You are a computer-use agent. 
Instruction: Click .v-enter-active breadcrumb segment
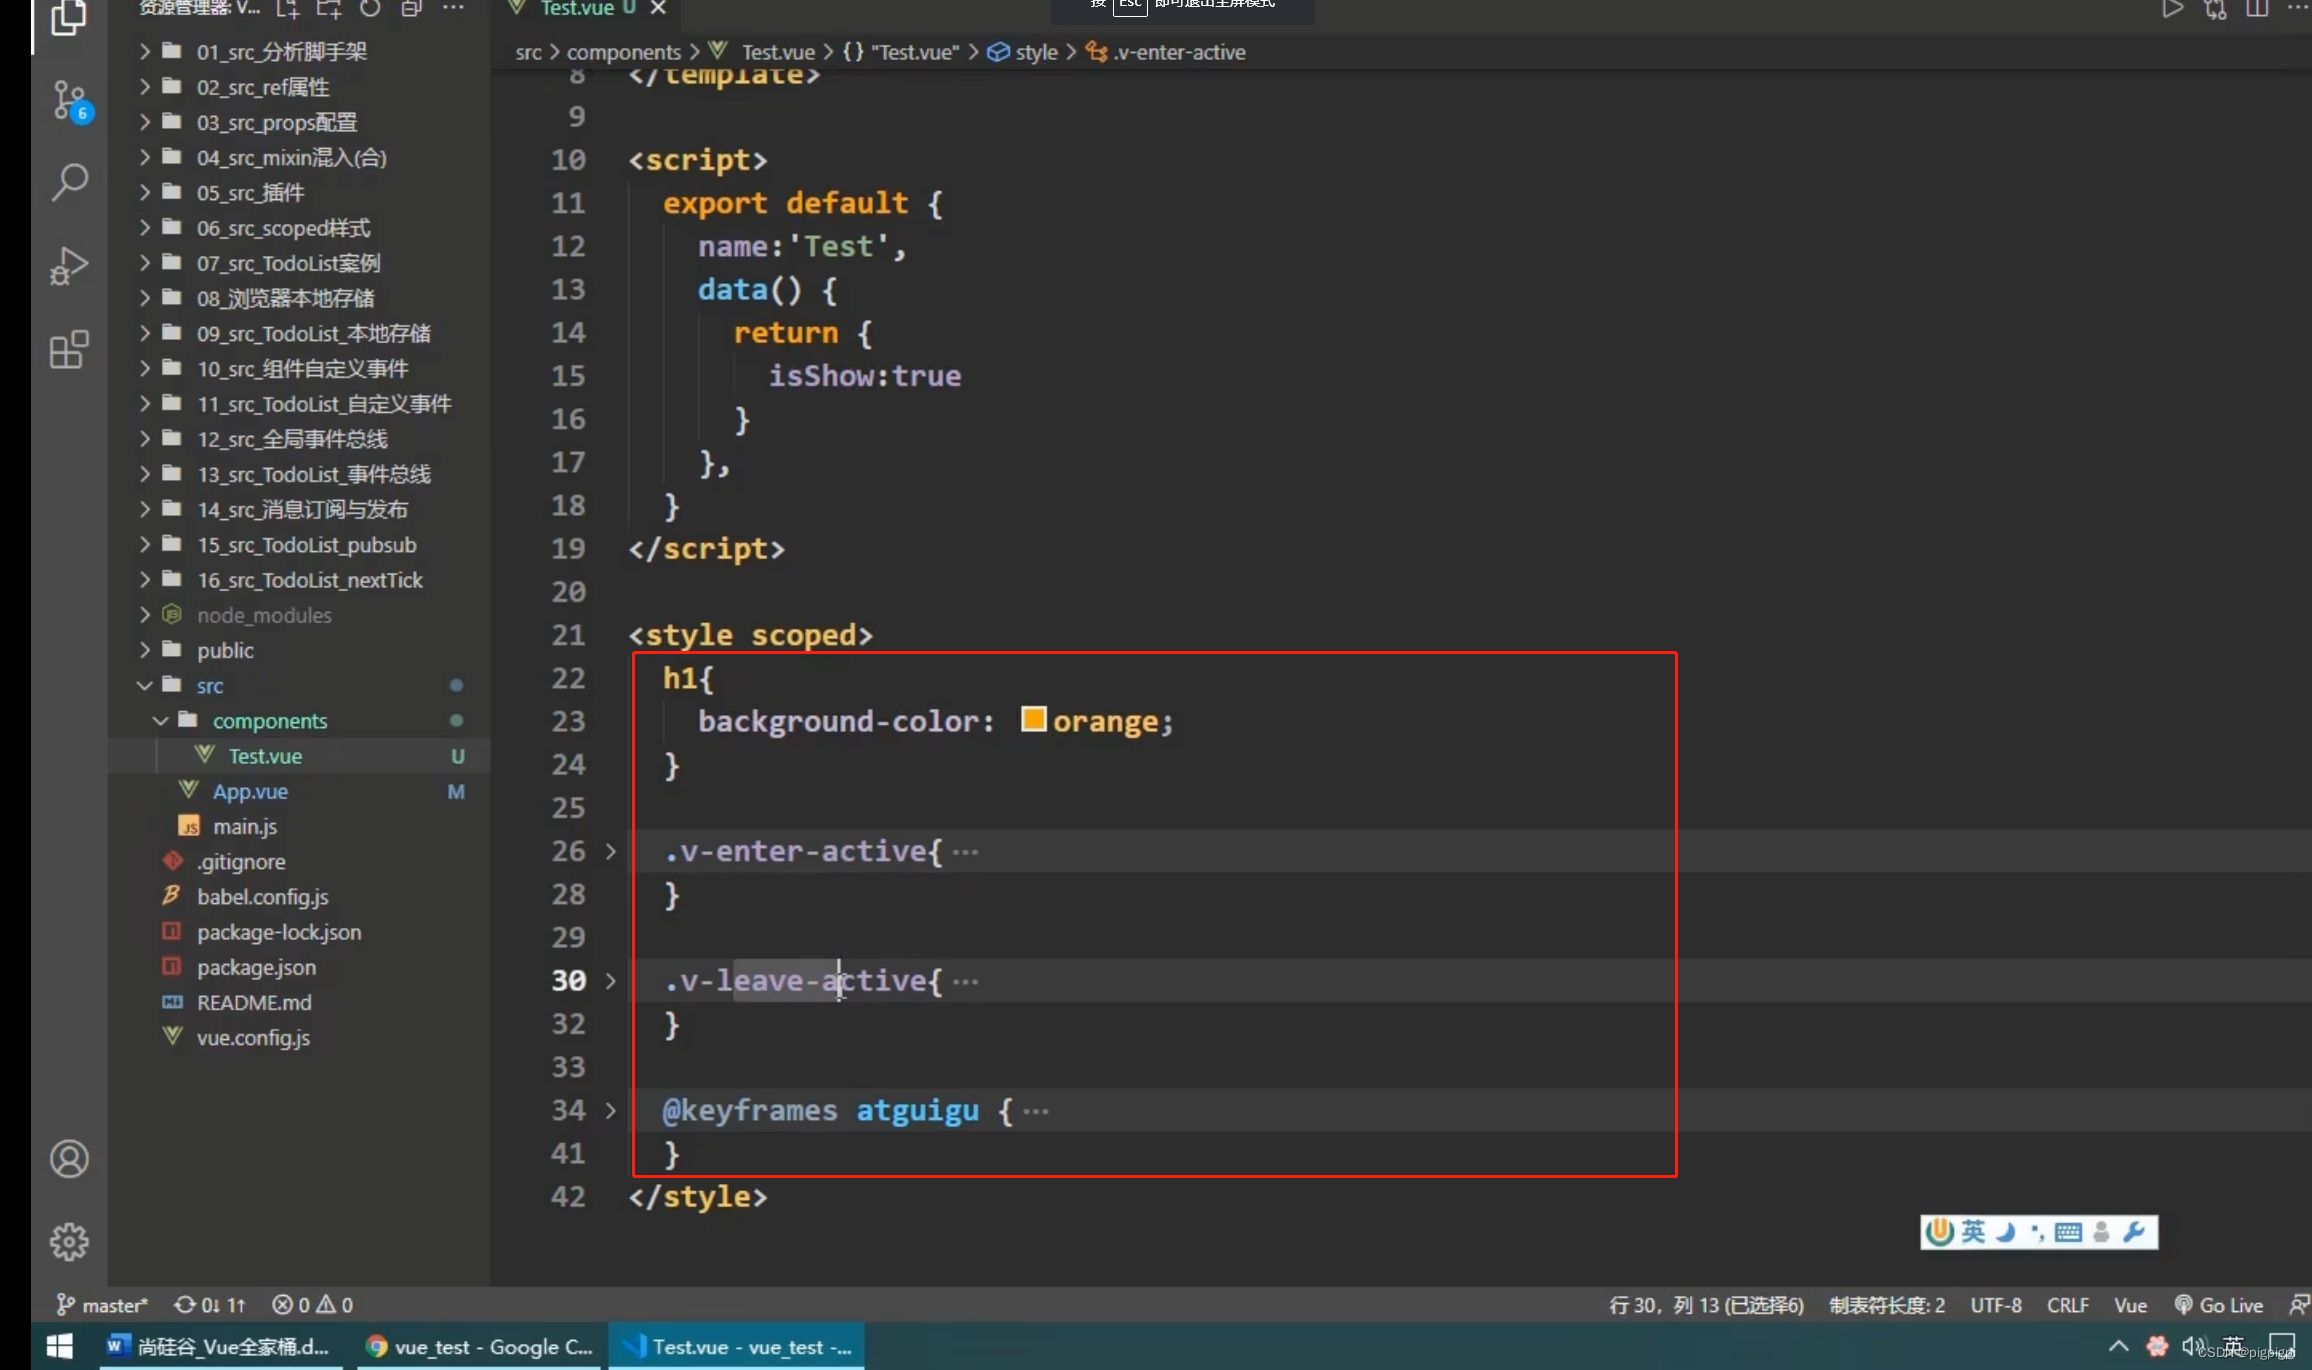point(1178,52)
